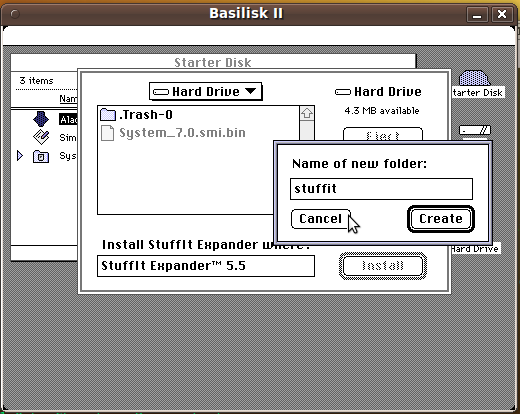Click the Hard Drive volume icon in dialog
520x414 pixels.
[x=343, y=92]
